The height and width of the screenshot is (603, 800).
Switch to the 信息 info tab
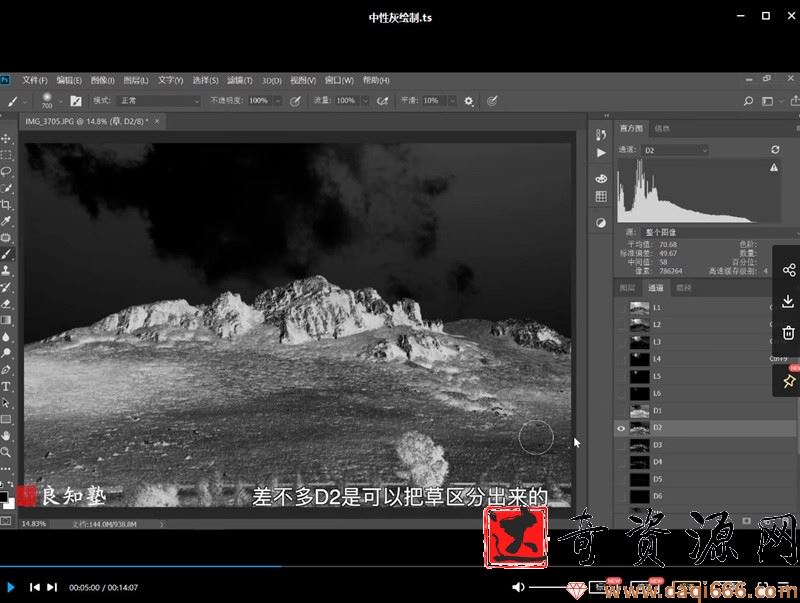662,129
